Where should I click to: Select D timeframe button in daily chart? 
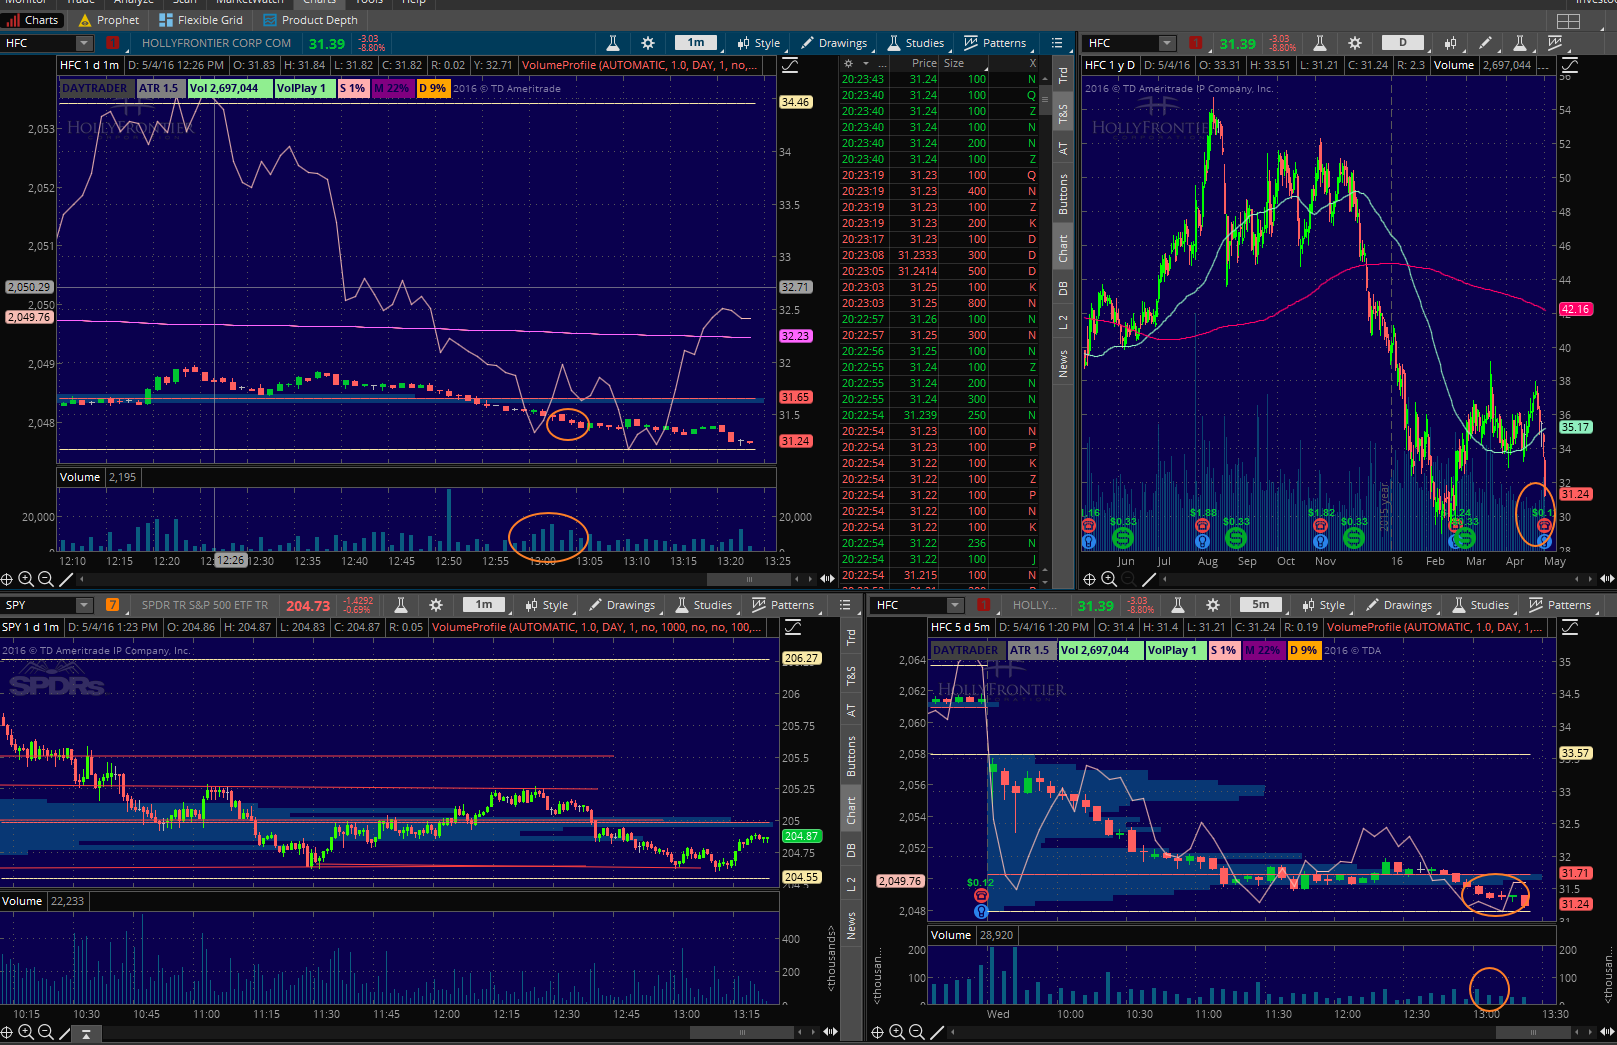1403,43
